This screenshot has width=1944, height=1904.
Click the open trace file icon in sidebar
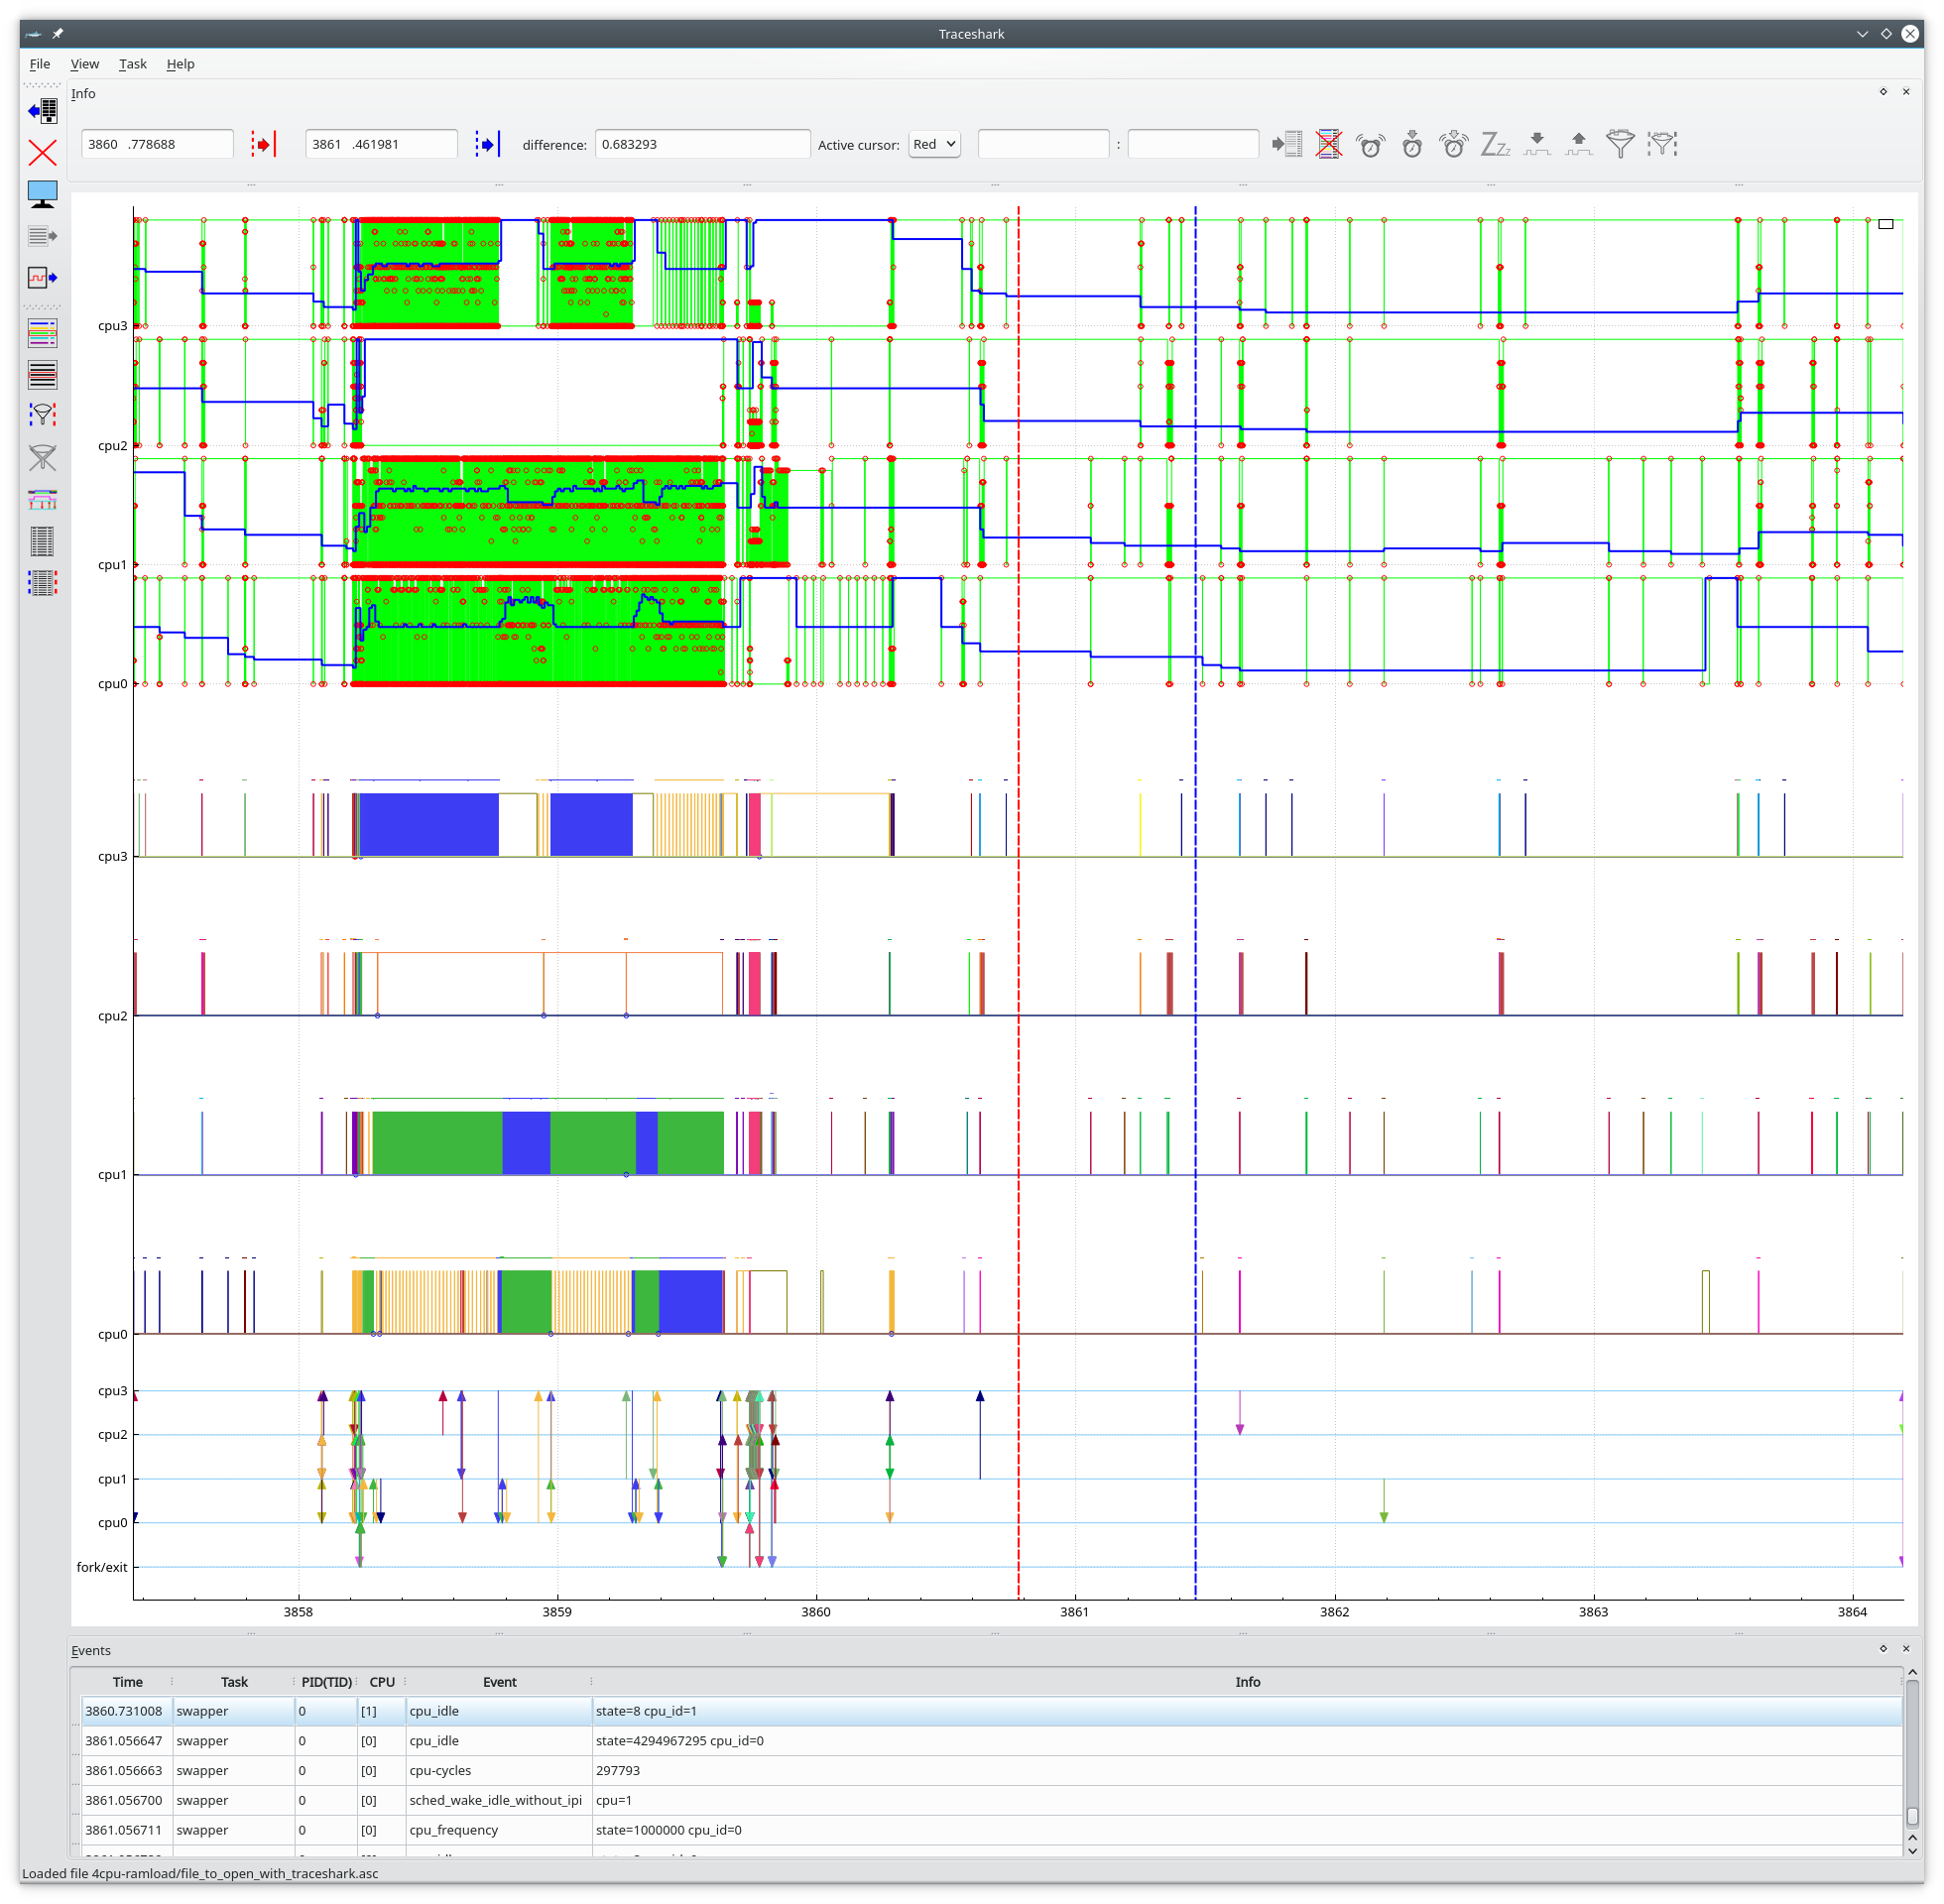click(x=42, y=110)
